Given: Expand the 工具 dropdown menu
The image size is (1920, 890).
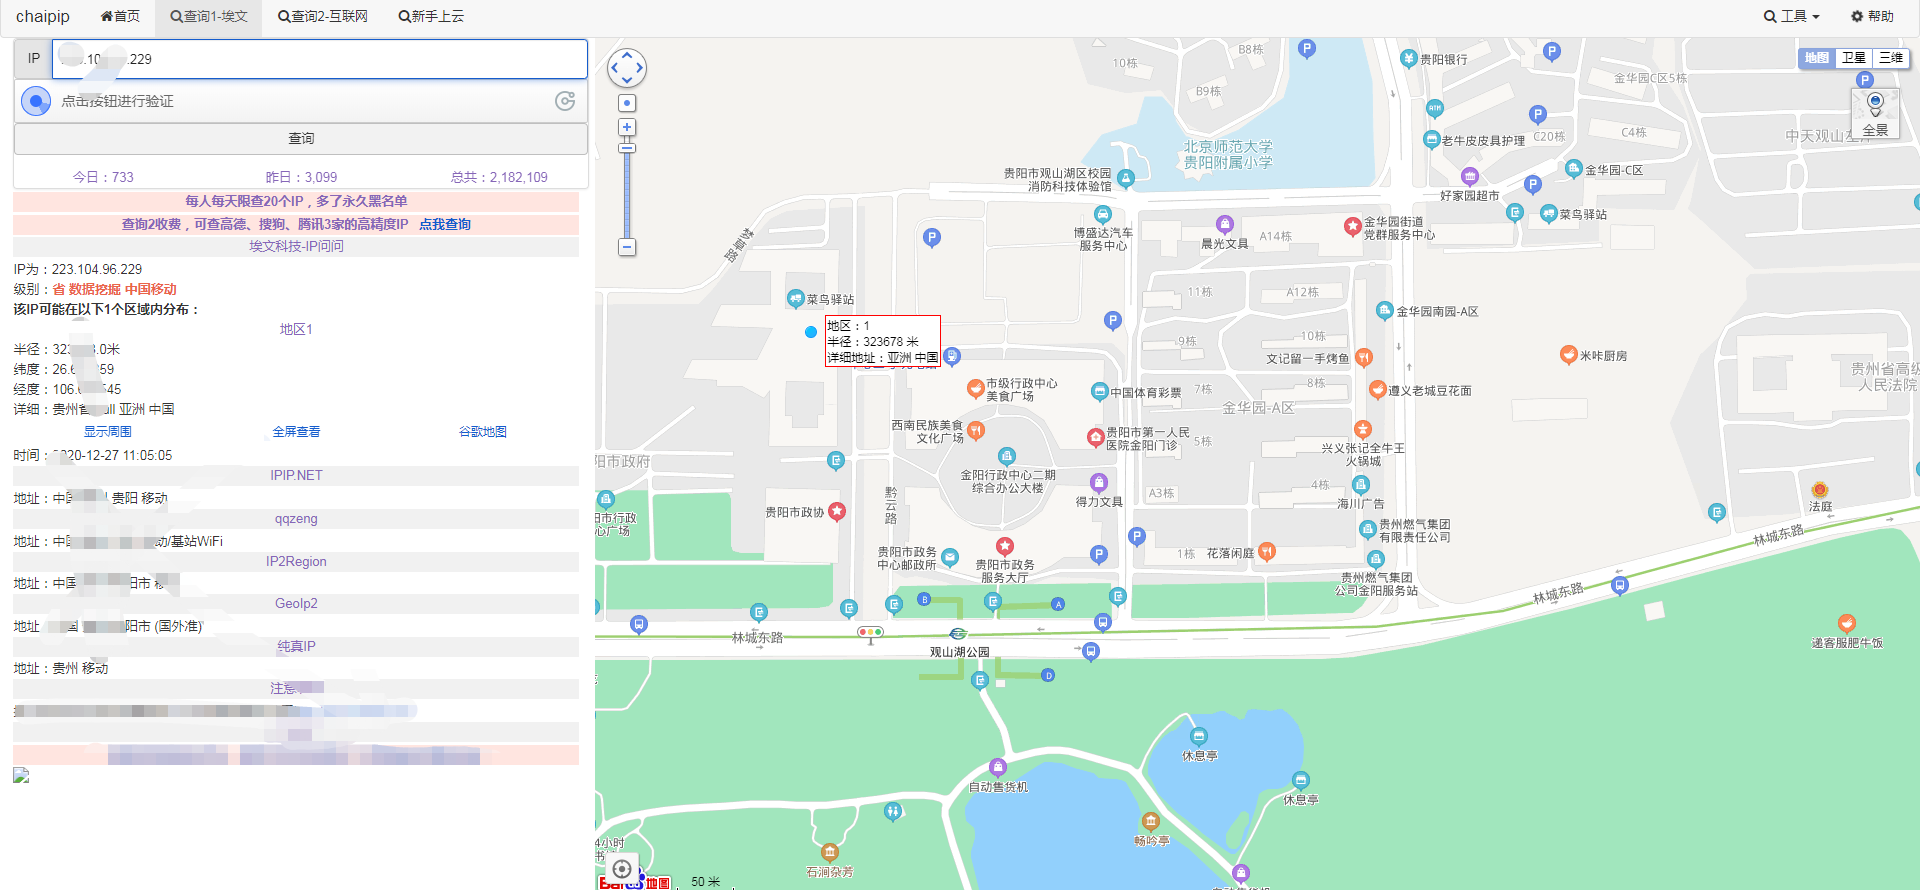Looking at the screenshot, I should point(1791,16).
